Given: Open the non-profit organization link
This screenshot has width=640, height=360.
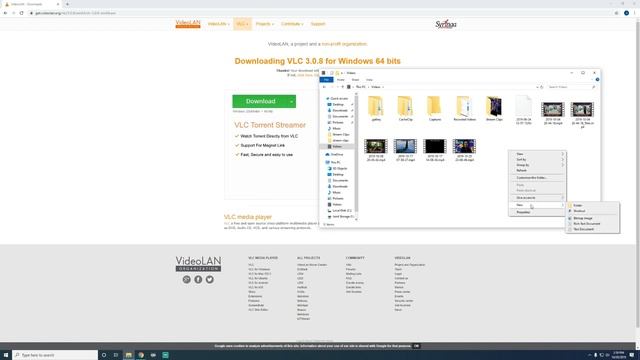Looking at the screenshot, I should pyautogui.click(x=344, y=44).
